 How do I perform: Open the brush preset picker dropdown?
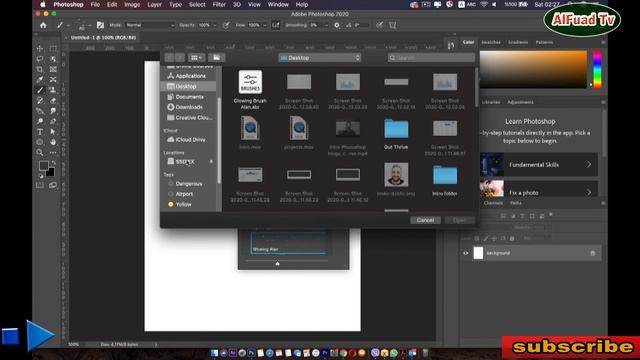click(89, 25)
